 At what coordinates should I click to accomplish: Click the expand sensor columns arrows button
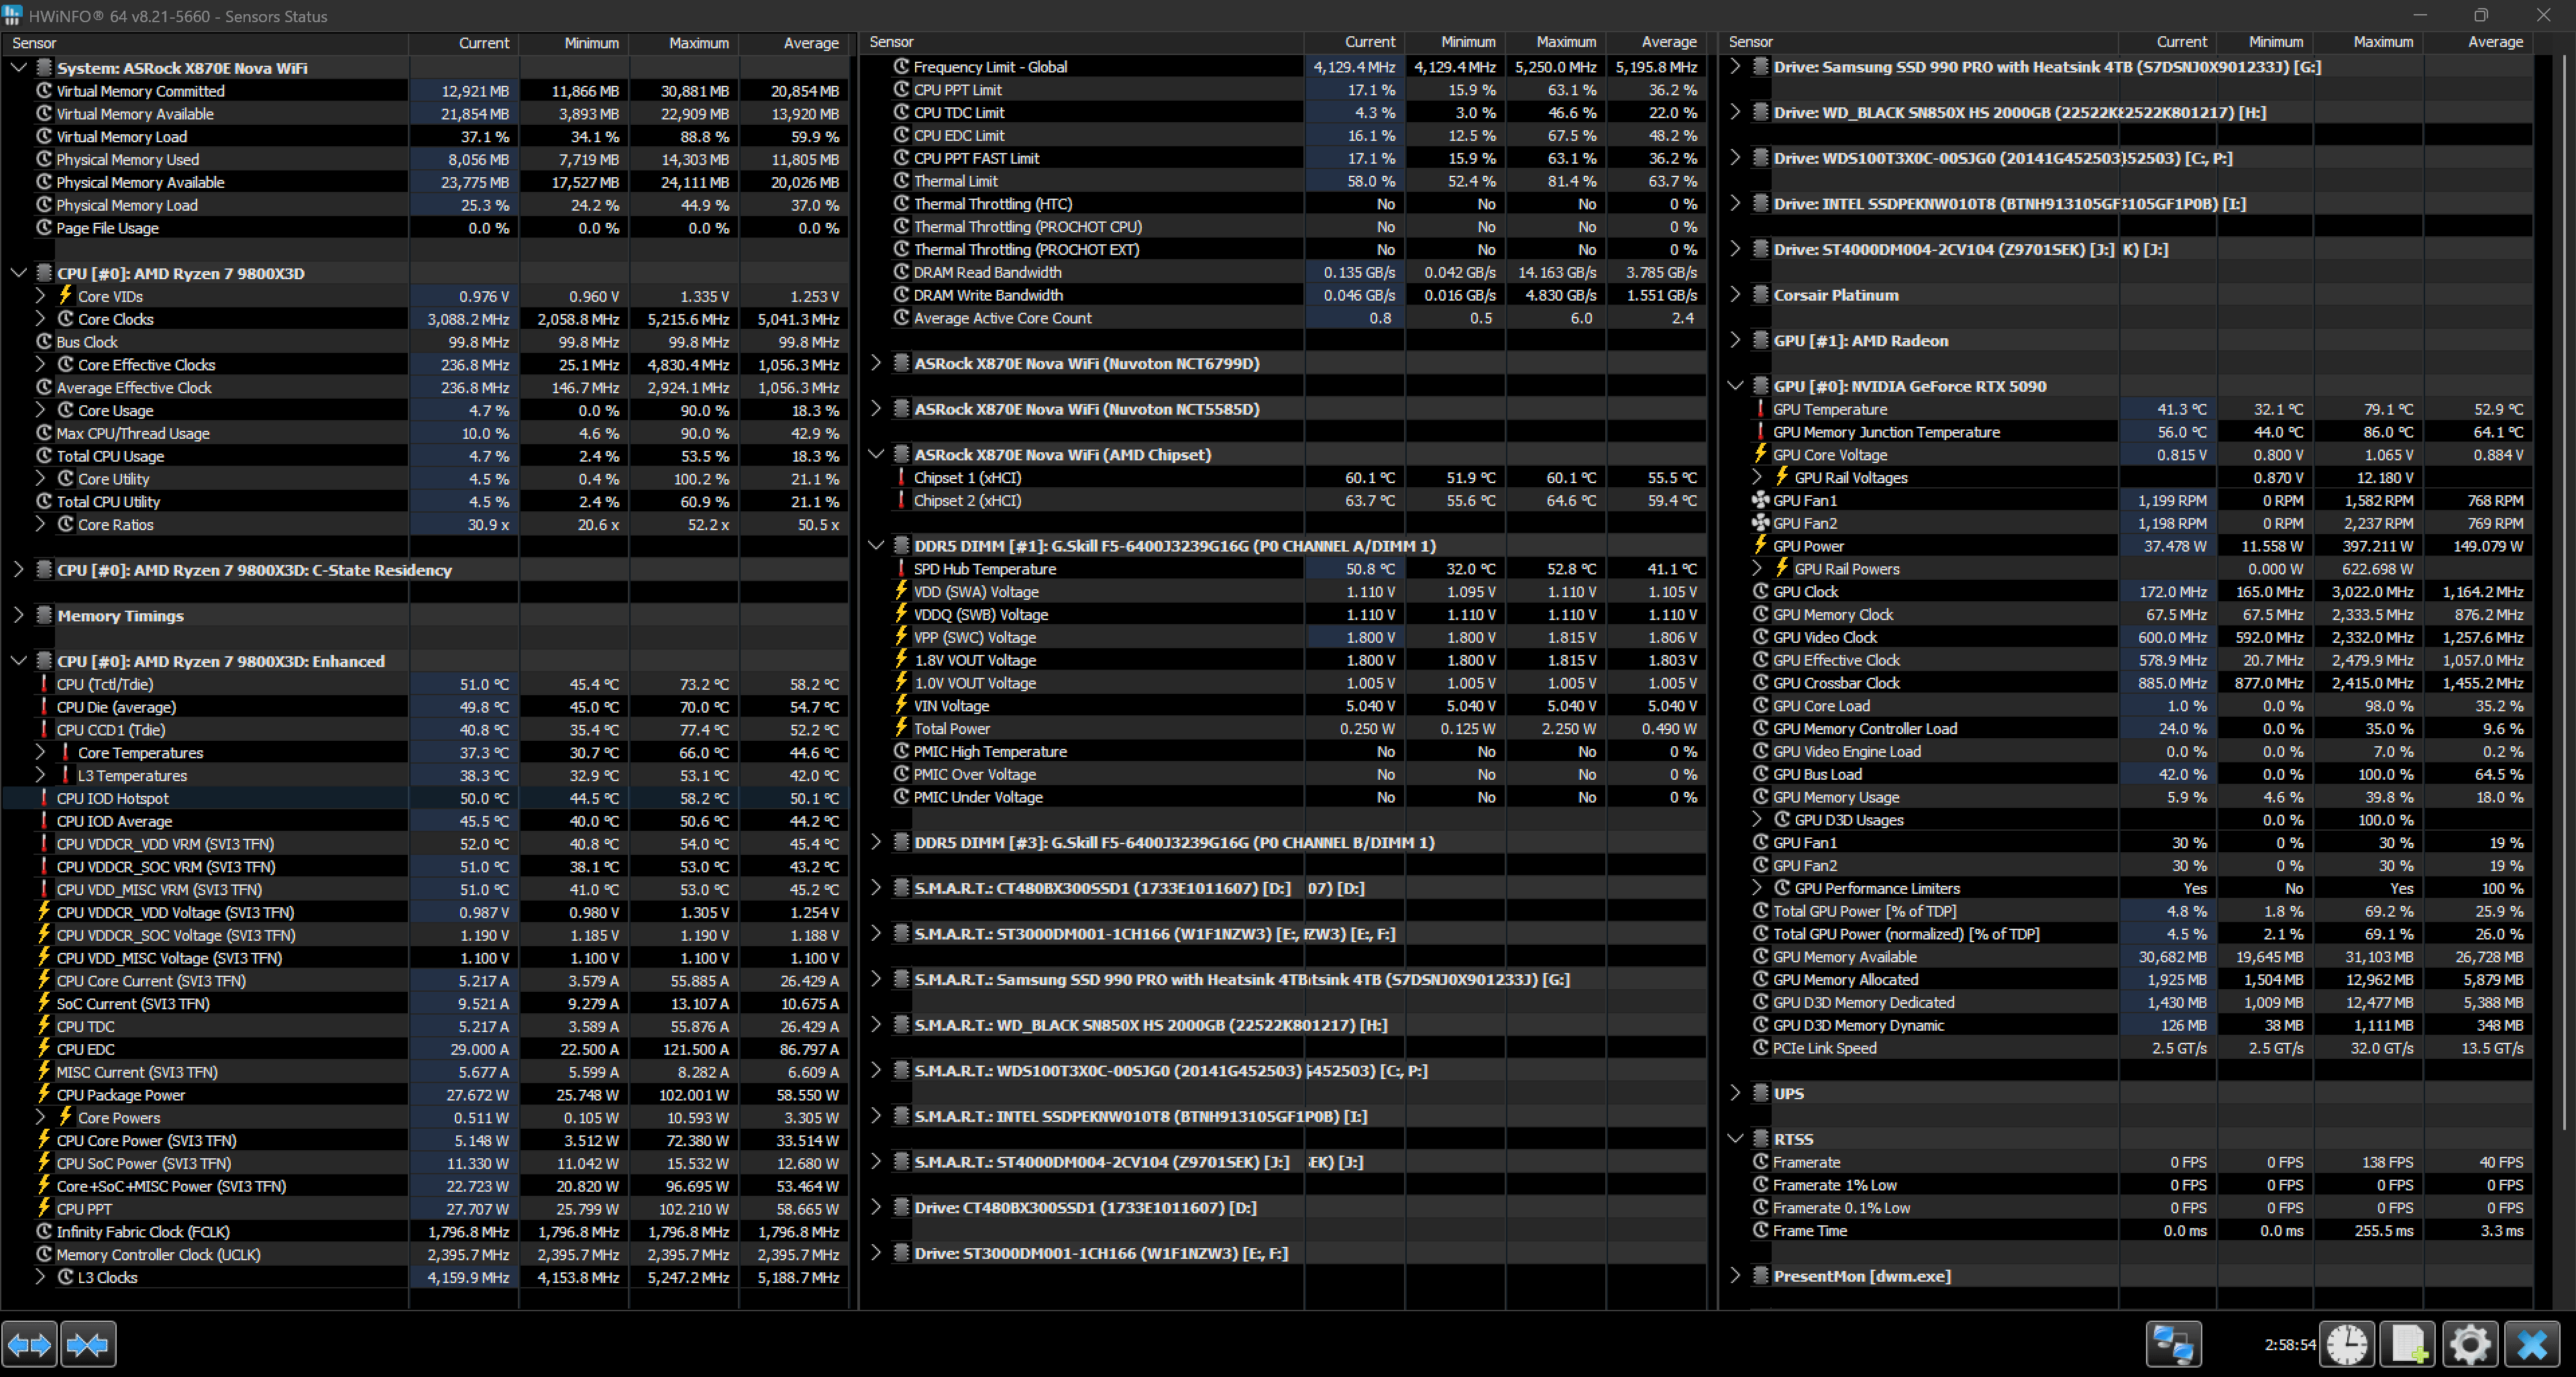click(29, 1344)
